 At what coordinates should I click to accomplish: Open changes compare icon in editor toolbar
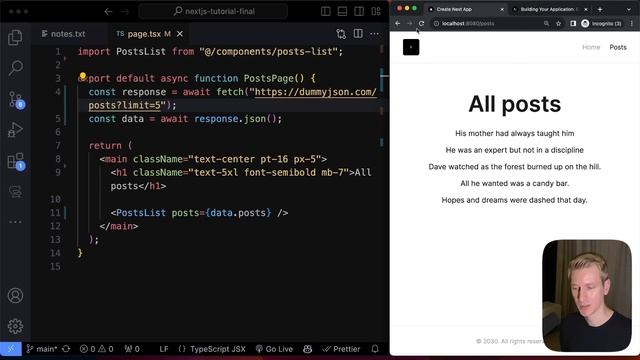click(x=341, y=34)
